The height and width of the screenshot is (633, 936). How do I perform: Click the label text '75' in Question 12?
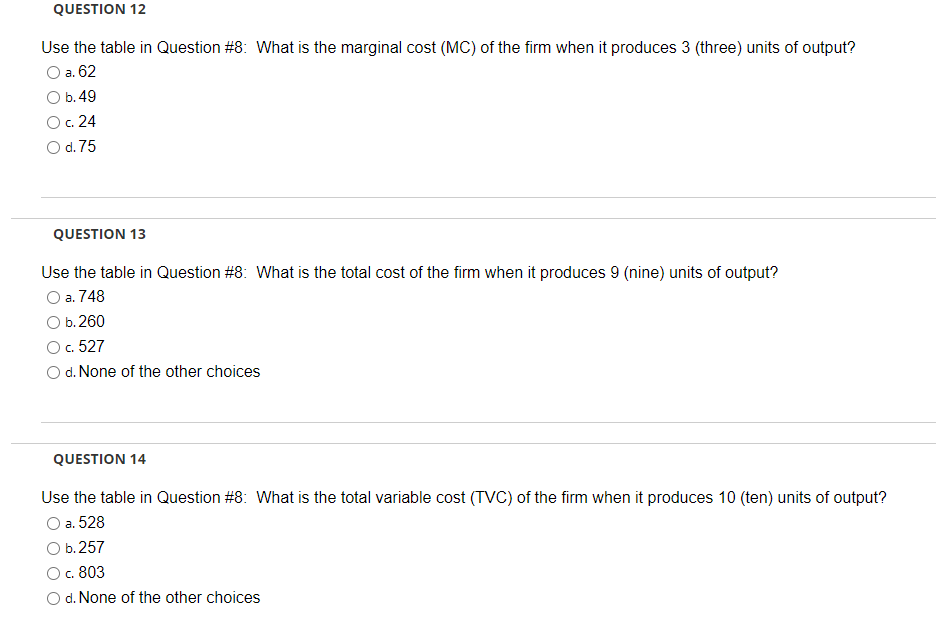tap(88, 146)
